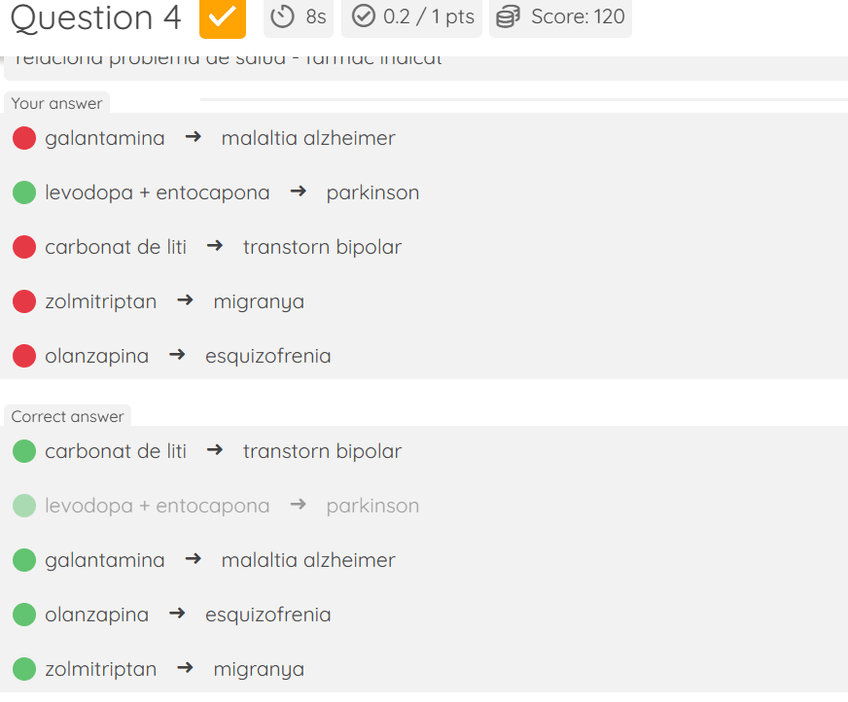Click the faded green dot beside levodopa in Correct answer
The image size is (848, 702).
point(24,506)
